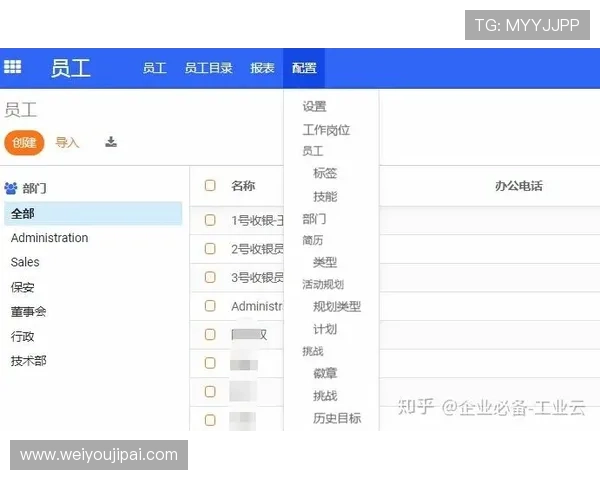Image resolution: width=600 pixels, height=480 pixels.
Task: Select 全部 in department list
Action: click(x=93, y=214)
